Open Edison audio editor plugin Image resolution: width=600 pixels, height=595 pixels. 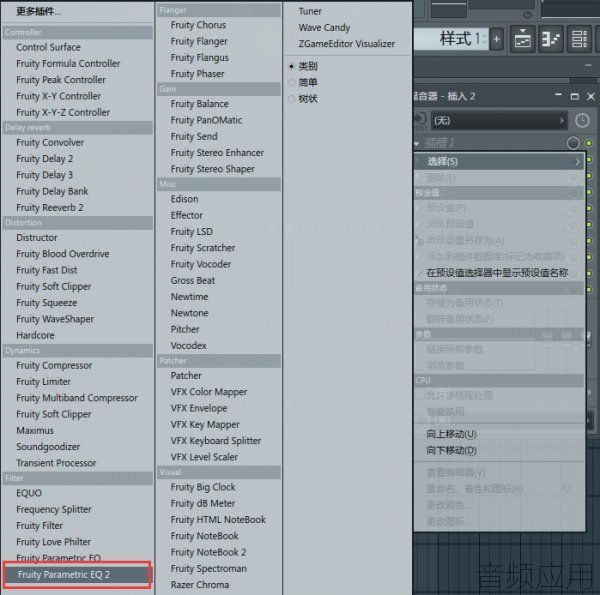184,199
